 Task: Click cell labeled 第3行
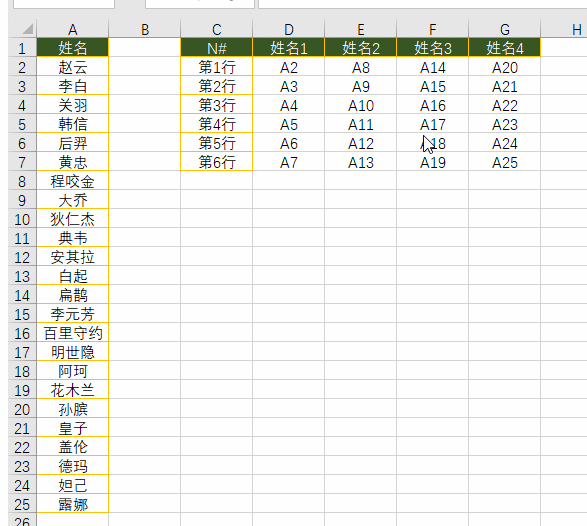coord(216,105)
